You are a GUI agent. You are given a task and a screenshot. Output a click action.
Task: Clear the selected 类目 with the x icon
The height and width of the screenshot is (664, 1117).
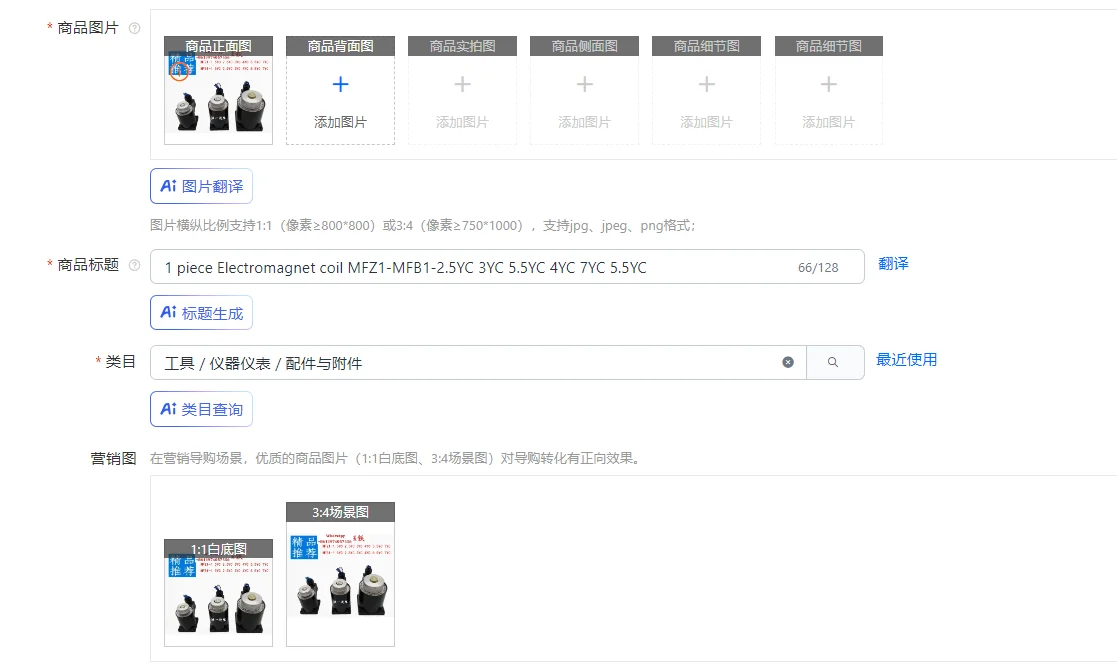(788, 362)
